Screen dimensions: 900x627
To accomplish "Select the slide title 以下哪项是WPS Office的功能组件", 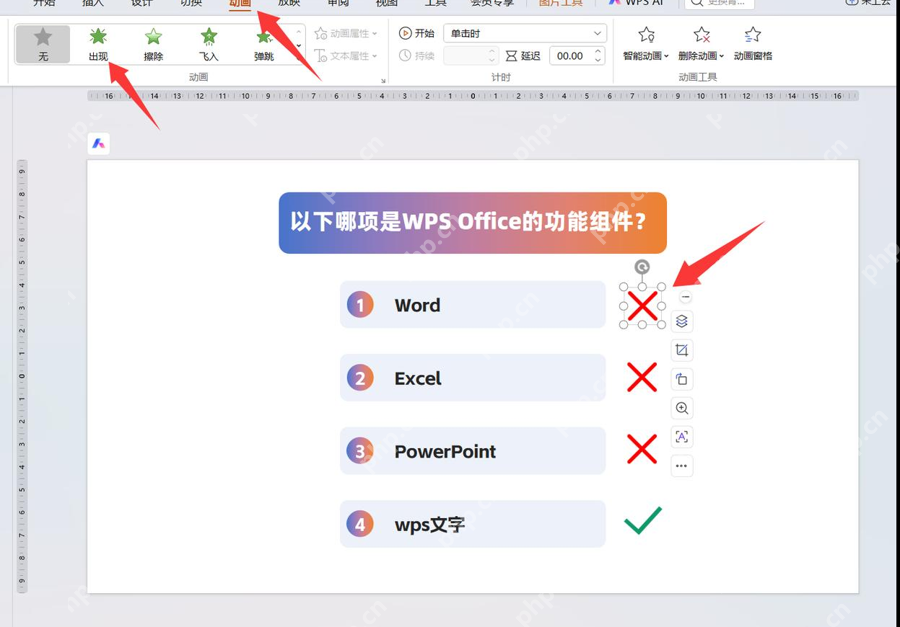I will click(472, 223).
